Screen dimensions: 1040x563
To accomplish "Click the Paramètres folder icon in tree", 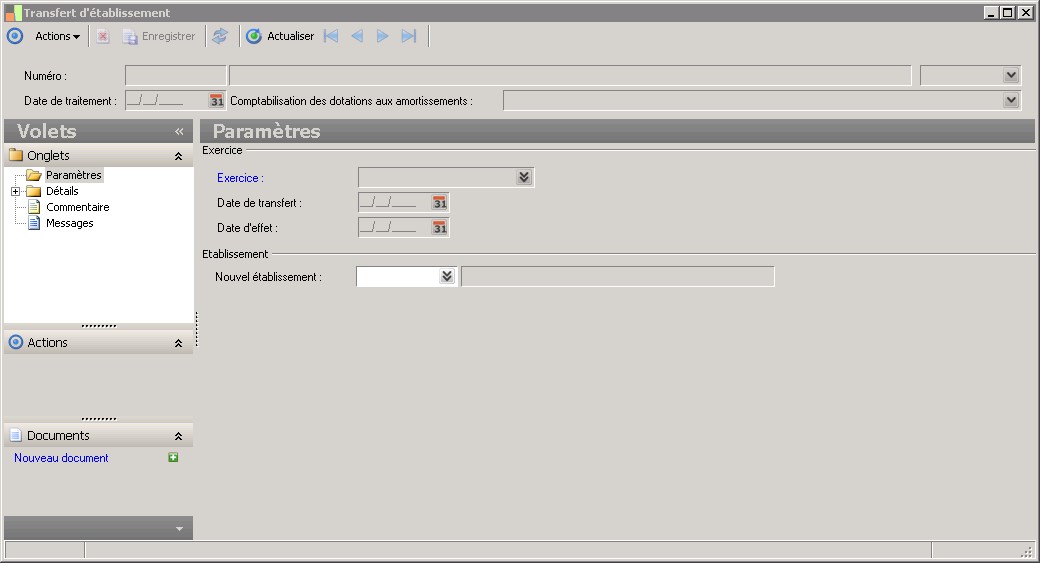I will coord(33,175).
